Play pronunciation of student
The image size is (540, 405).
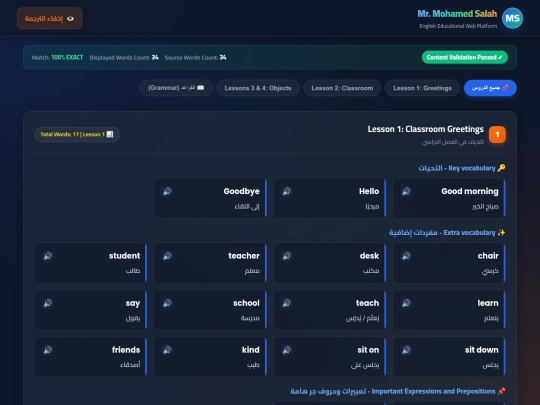click(48, 256)
